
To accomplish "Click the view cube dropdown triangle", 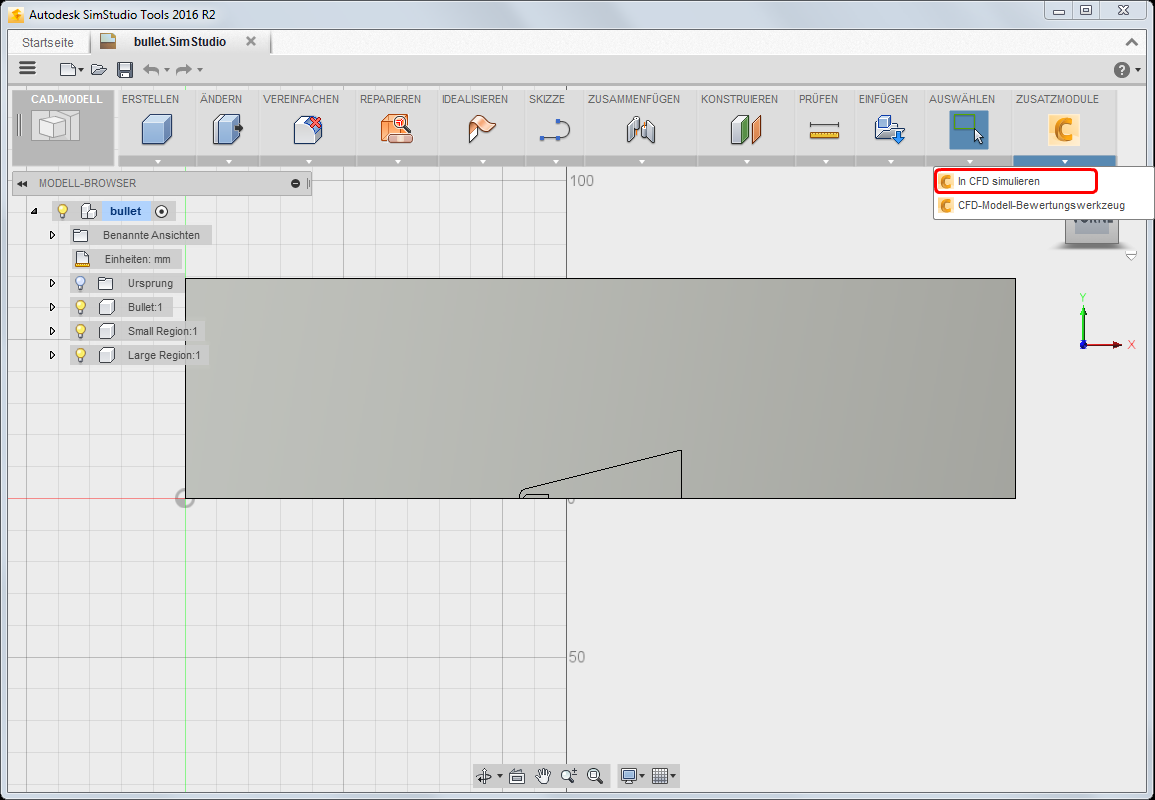I will tap(1131, 256).
